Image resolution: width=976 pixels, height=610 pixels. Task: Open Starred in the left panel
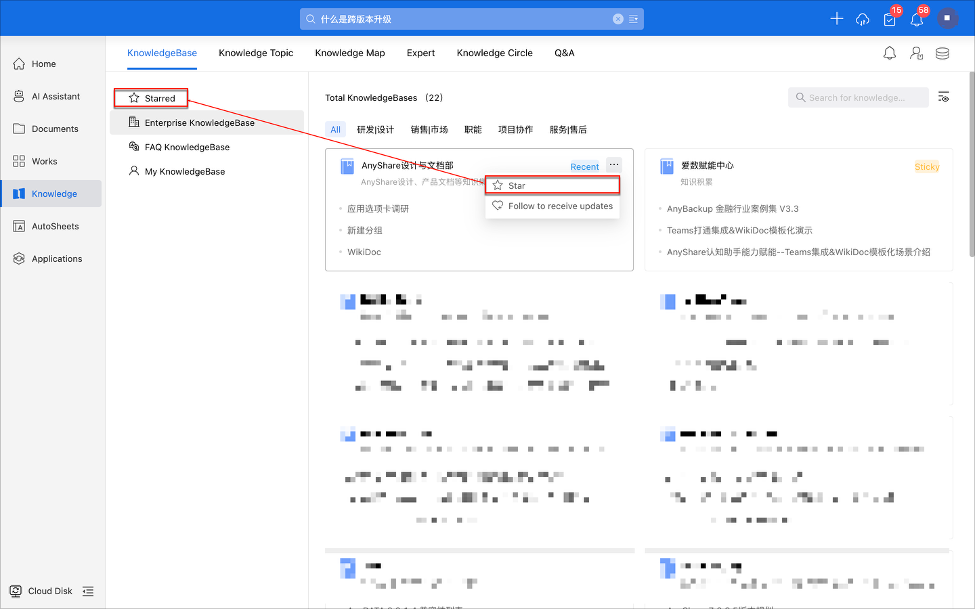(151, 98)
